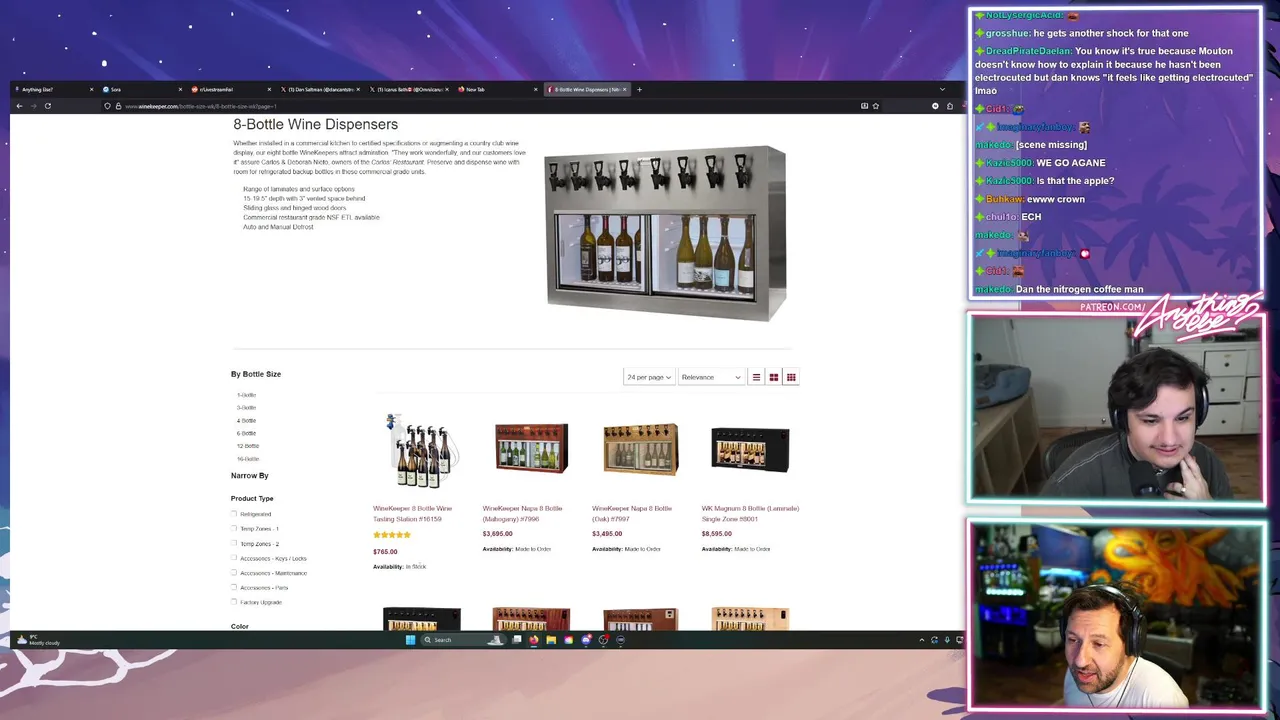Show hidden system tray icons

pos(921,640)
